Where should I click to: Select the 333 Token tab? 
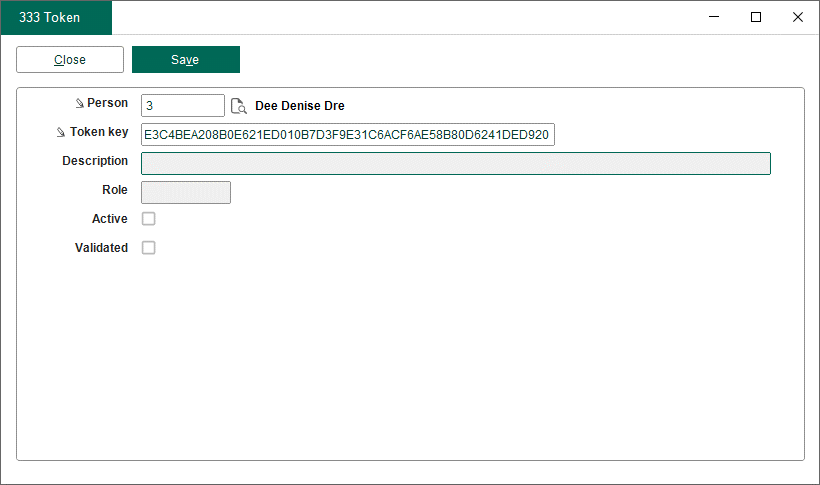tap(56, 17)
